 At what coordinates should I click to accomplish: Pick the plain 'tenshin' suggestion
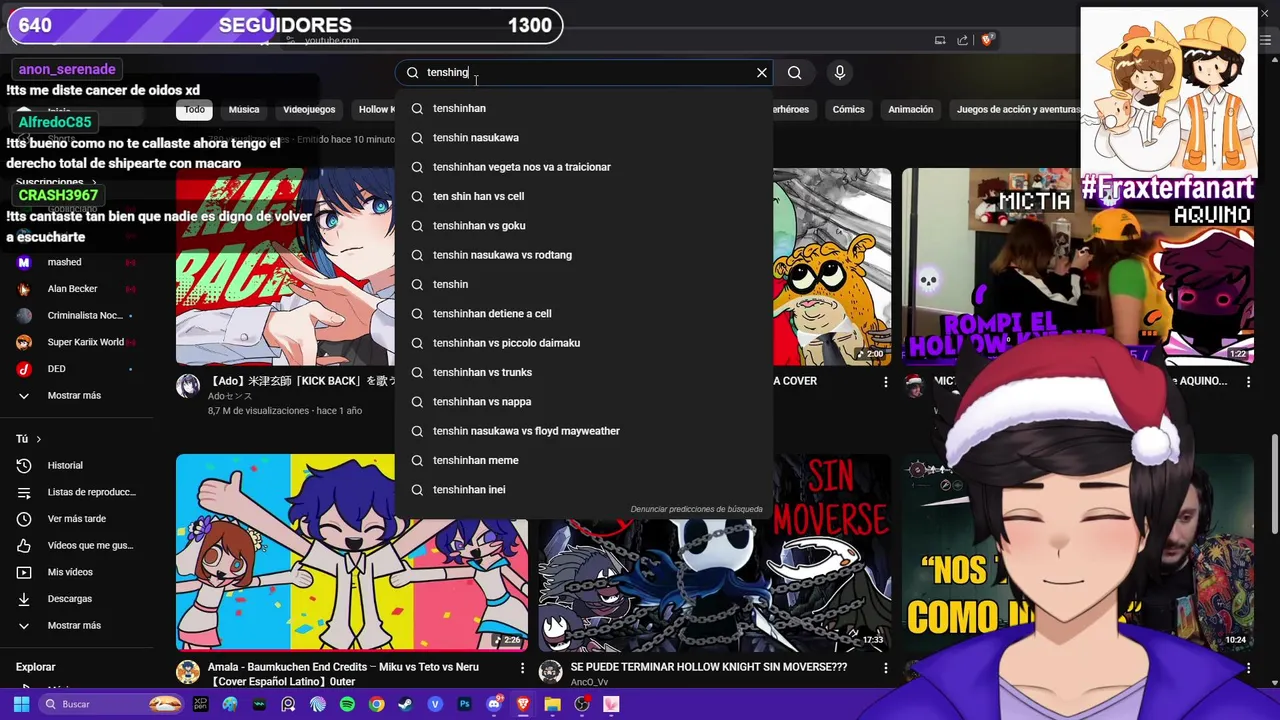pyautogui.click(x=584, y=284)
